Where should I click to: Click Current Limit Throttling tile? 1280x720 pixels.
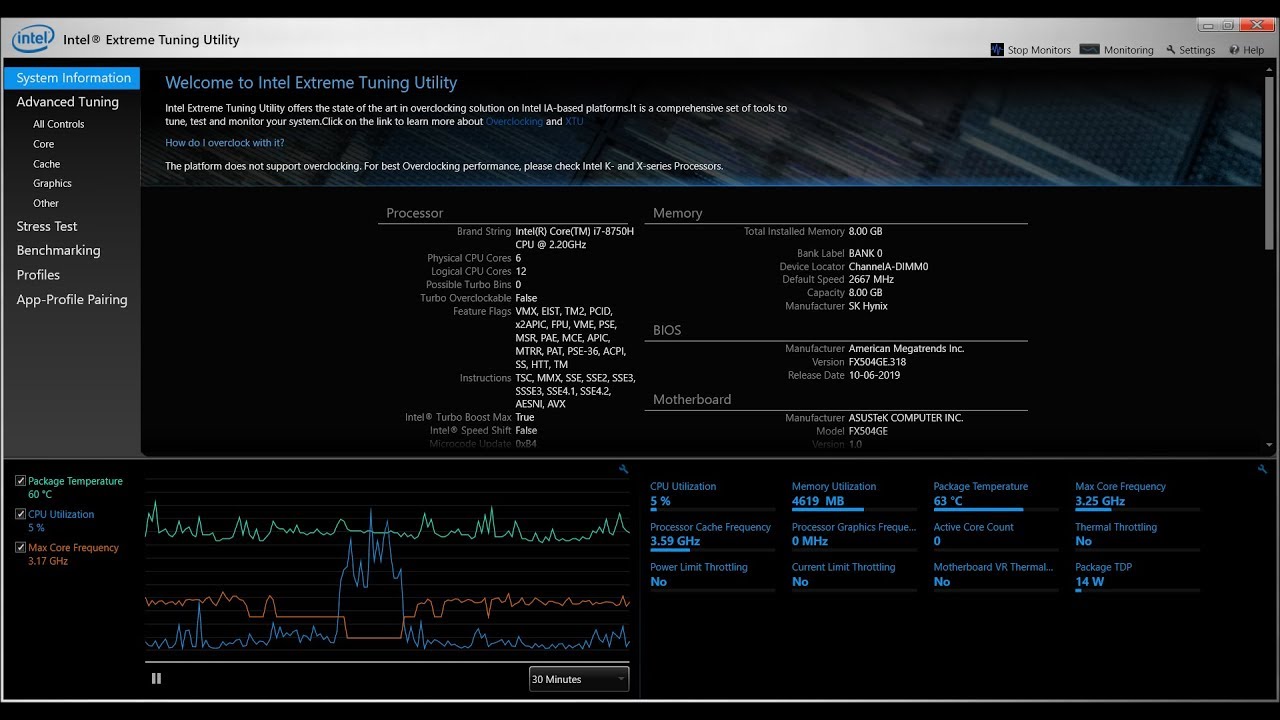click(x=853, y=575)
